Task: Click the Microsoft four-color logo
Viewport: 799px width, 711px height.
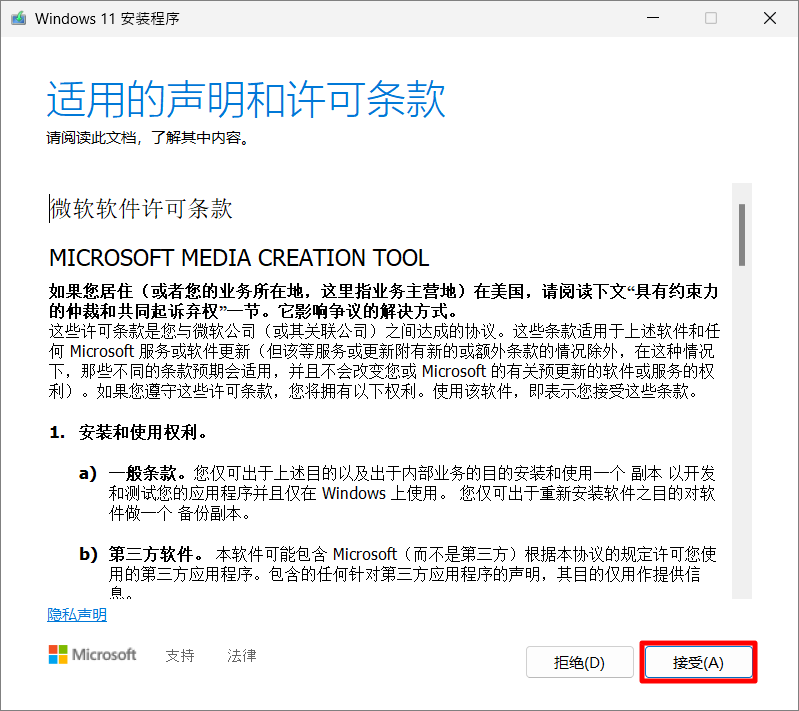Action: [x=59, y=655]
